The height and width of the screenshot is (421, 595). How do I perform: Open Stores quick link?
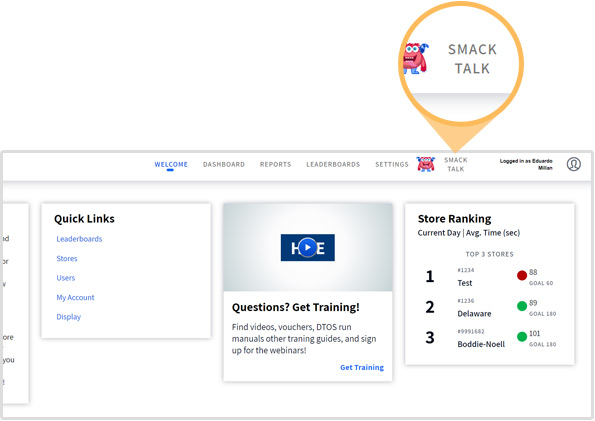click(67, 259)
